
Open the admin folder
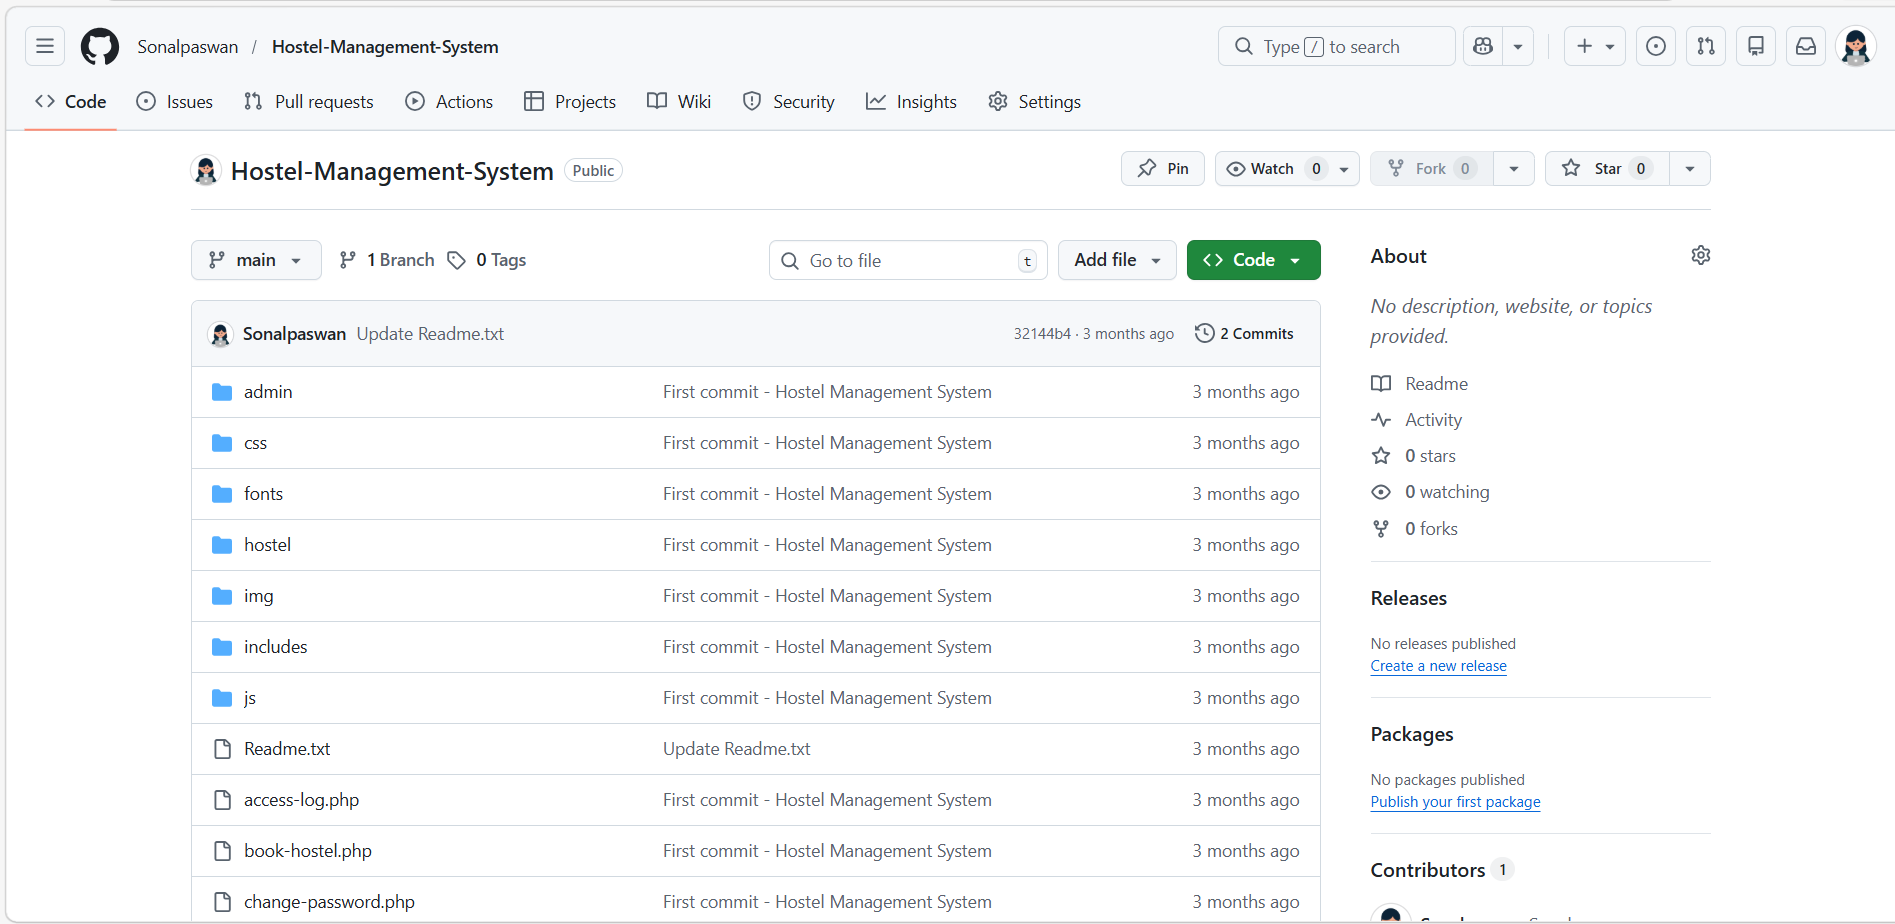[268, 392]
